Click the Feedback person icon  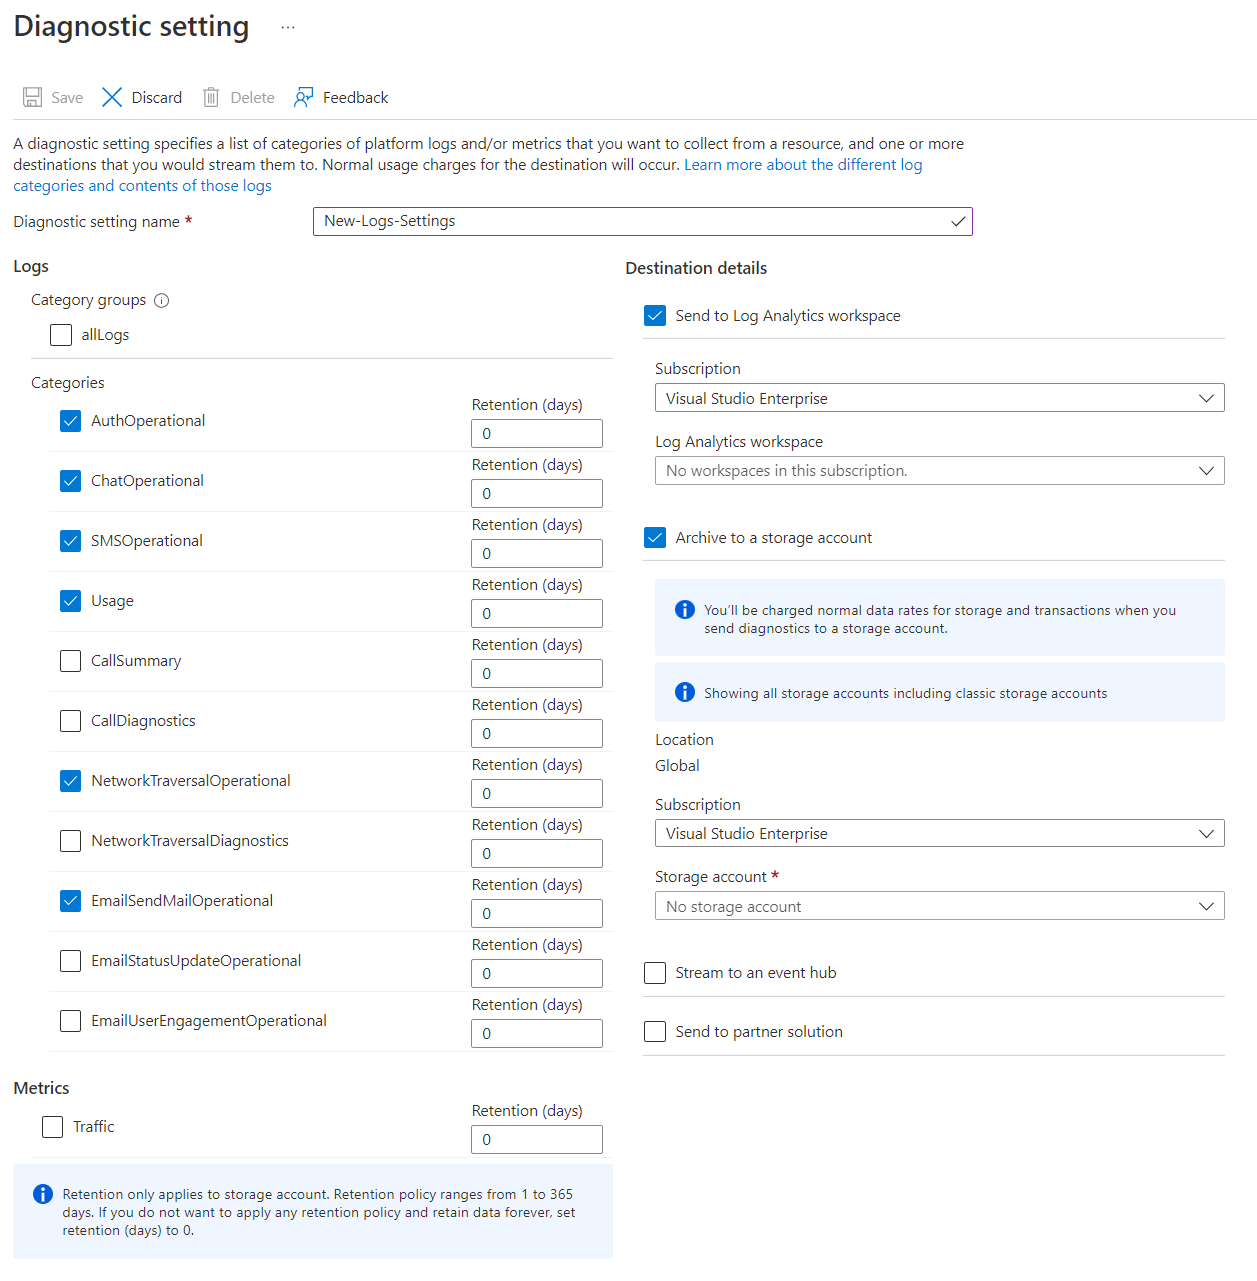tap(304, 97)
